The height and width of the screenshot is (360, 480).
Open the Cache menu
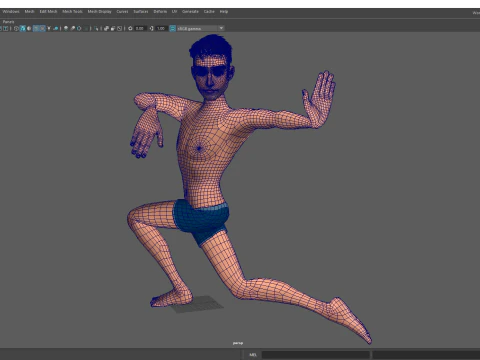point(209,12)
